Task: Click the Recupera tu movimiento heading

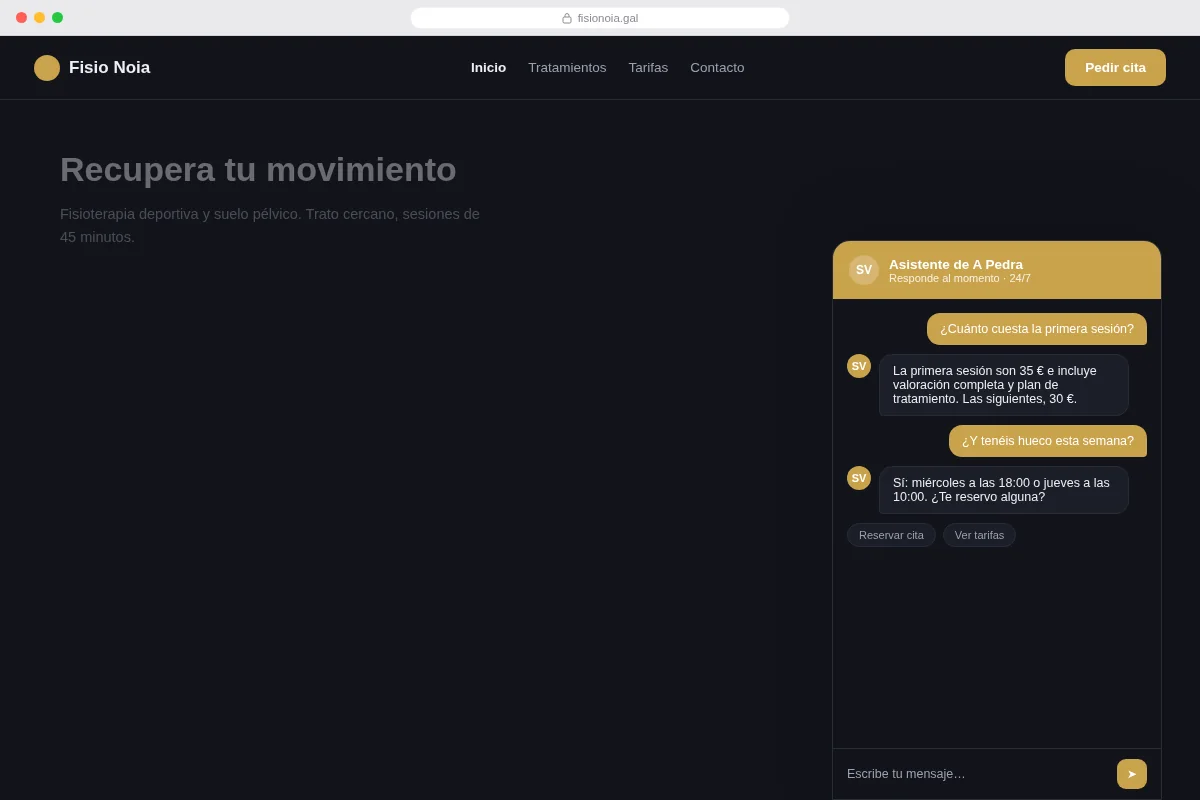Action: [258, 169]
